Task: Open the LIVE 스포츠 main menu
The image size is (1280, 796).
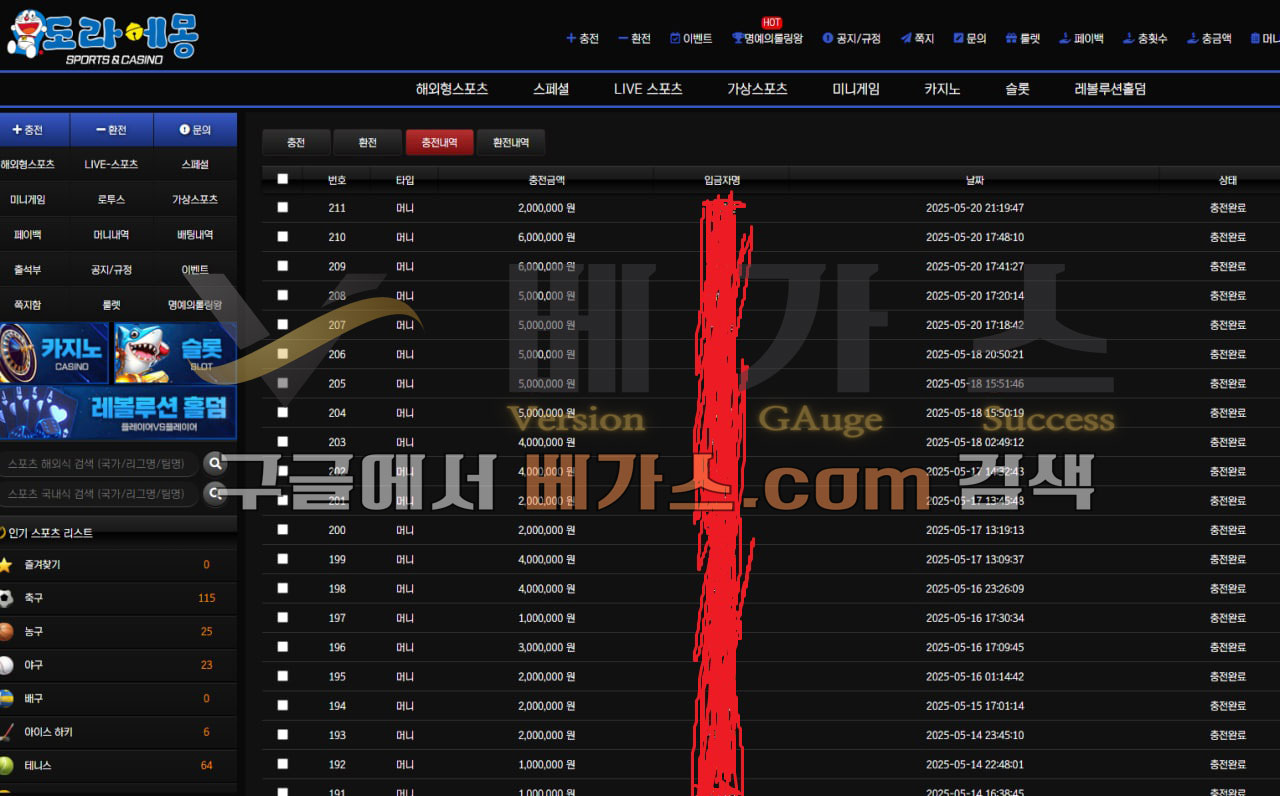Action: point(648,89)
